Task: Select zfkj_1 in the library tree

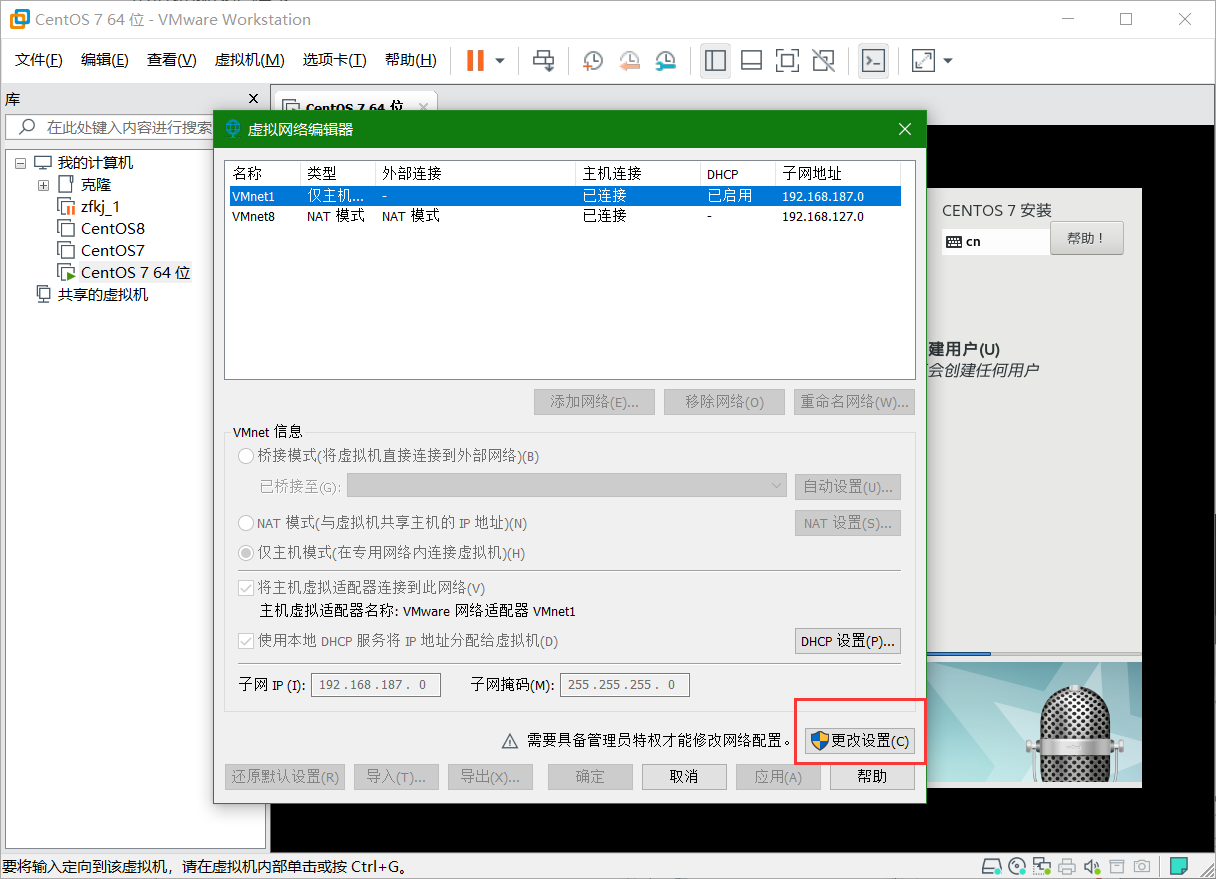Action: (x=100, y=207)
